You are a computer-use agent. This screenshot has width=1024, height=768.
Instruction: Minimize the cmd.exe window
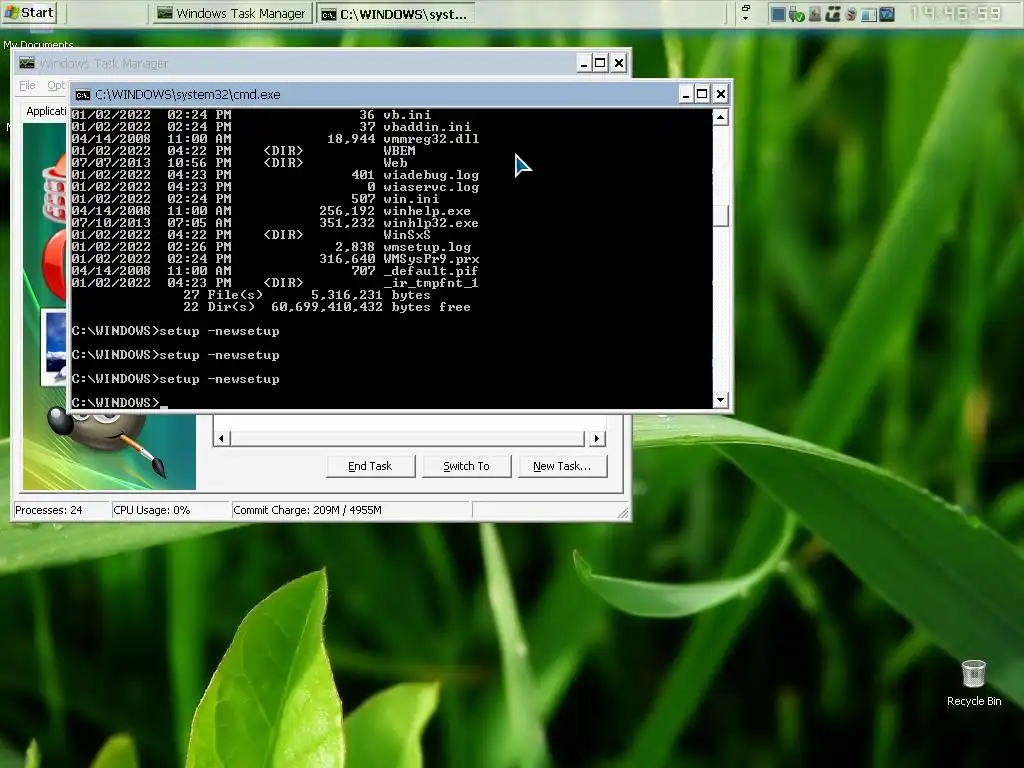685,94
